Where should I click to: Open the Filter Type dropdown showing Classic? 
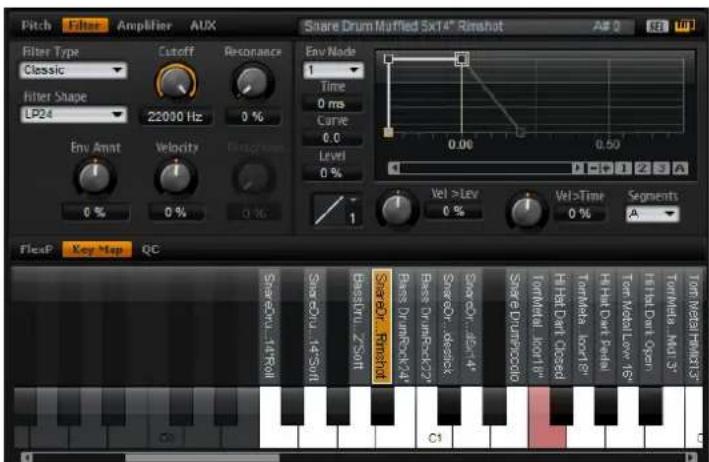(x=73, y=70)
